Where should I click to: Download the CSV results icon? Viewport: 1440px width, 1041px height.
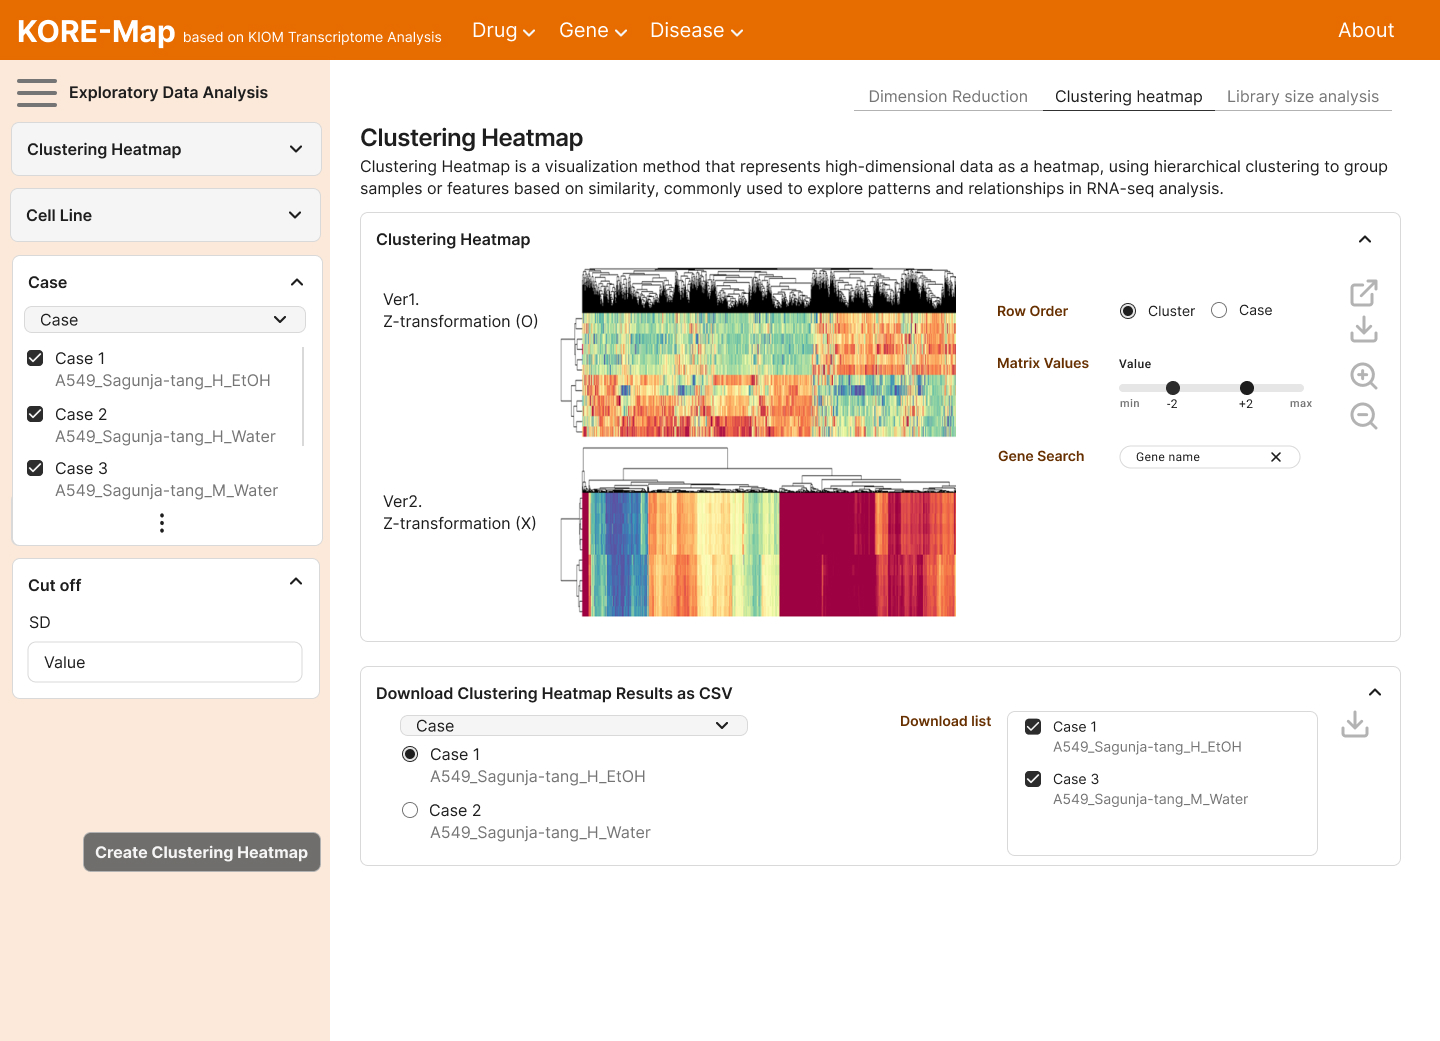1355,724
